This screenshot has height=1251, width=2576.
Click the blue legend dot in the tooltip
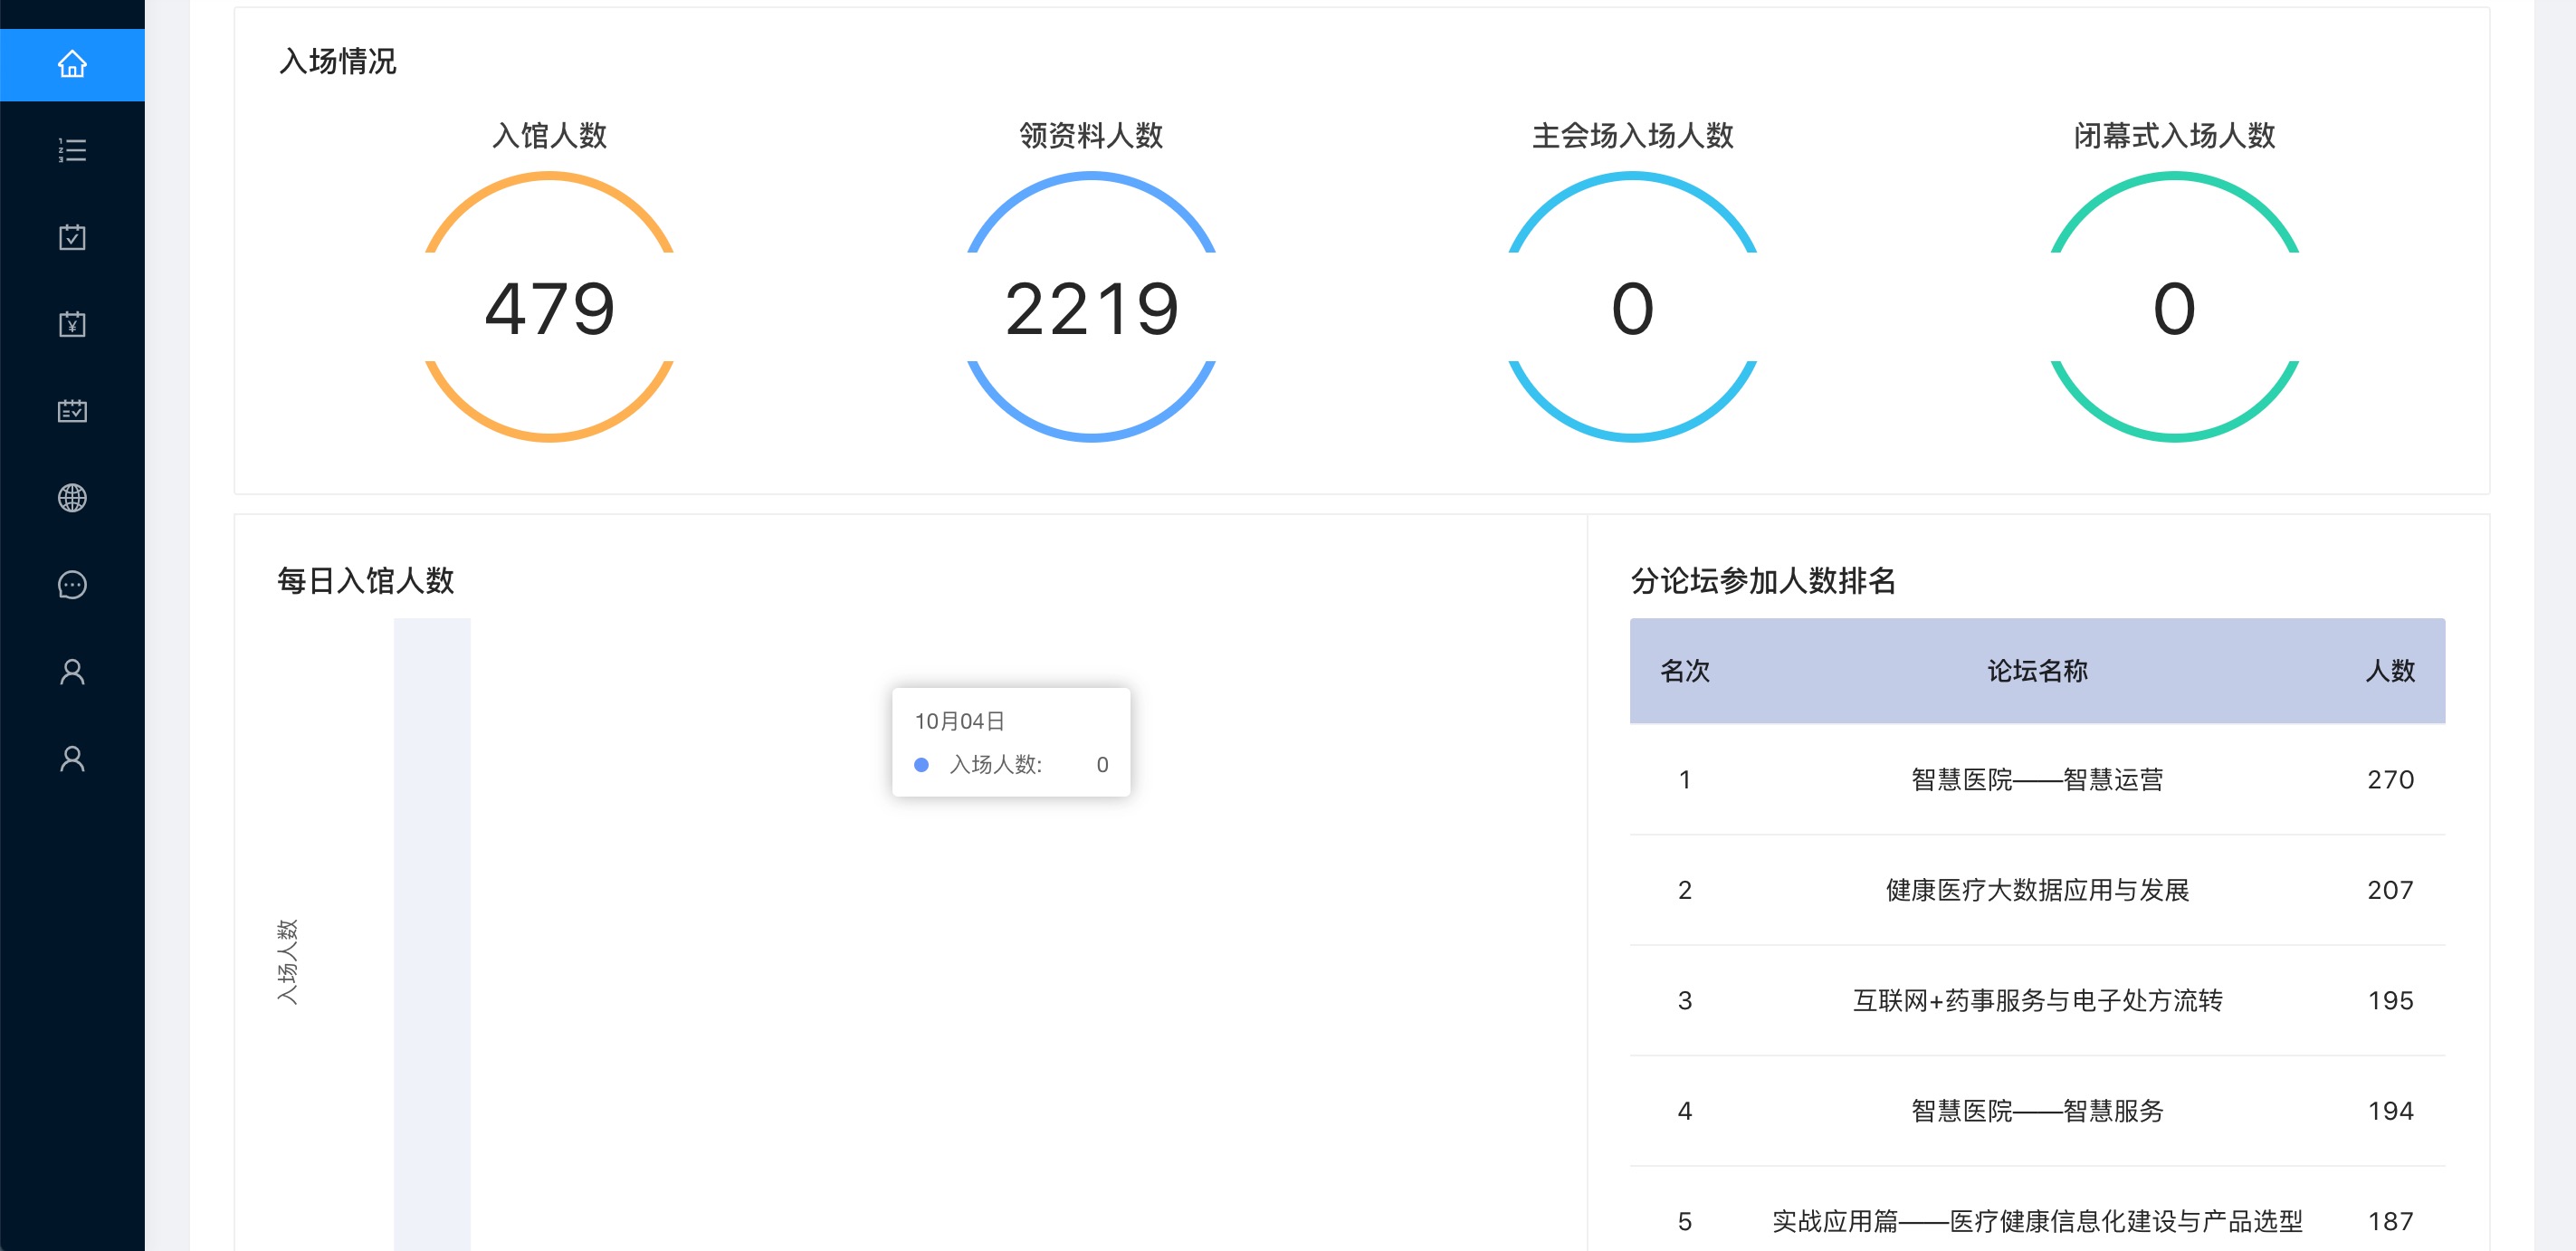(921, 765)
